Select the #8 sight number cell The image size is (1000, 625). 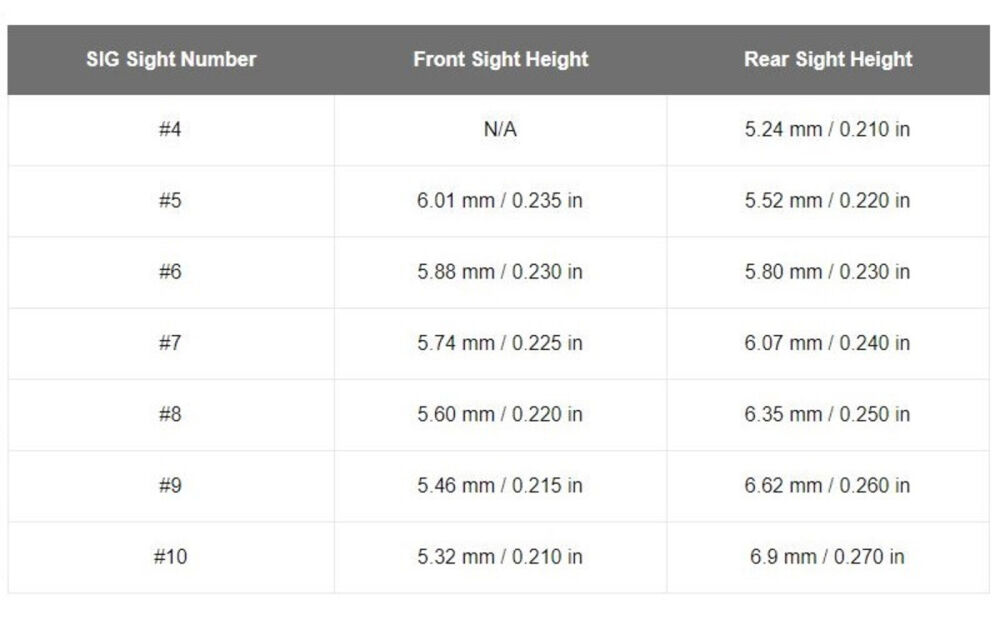(171, 414)
